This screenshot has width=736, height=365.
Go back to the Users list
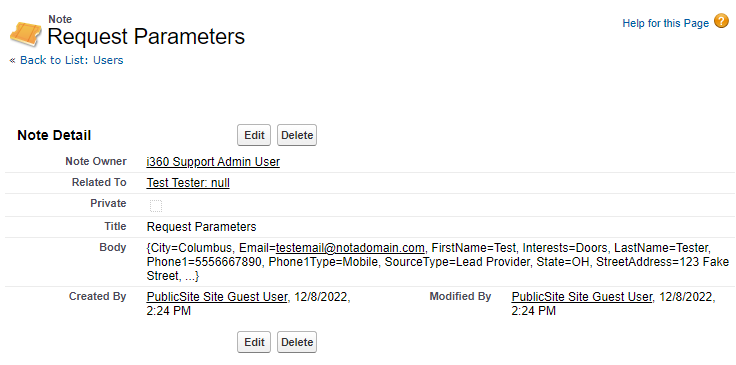[x=71, y=60]
